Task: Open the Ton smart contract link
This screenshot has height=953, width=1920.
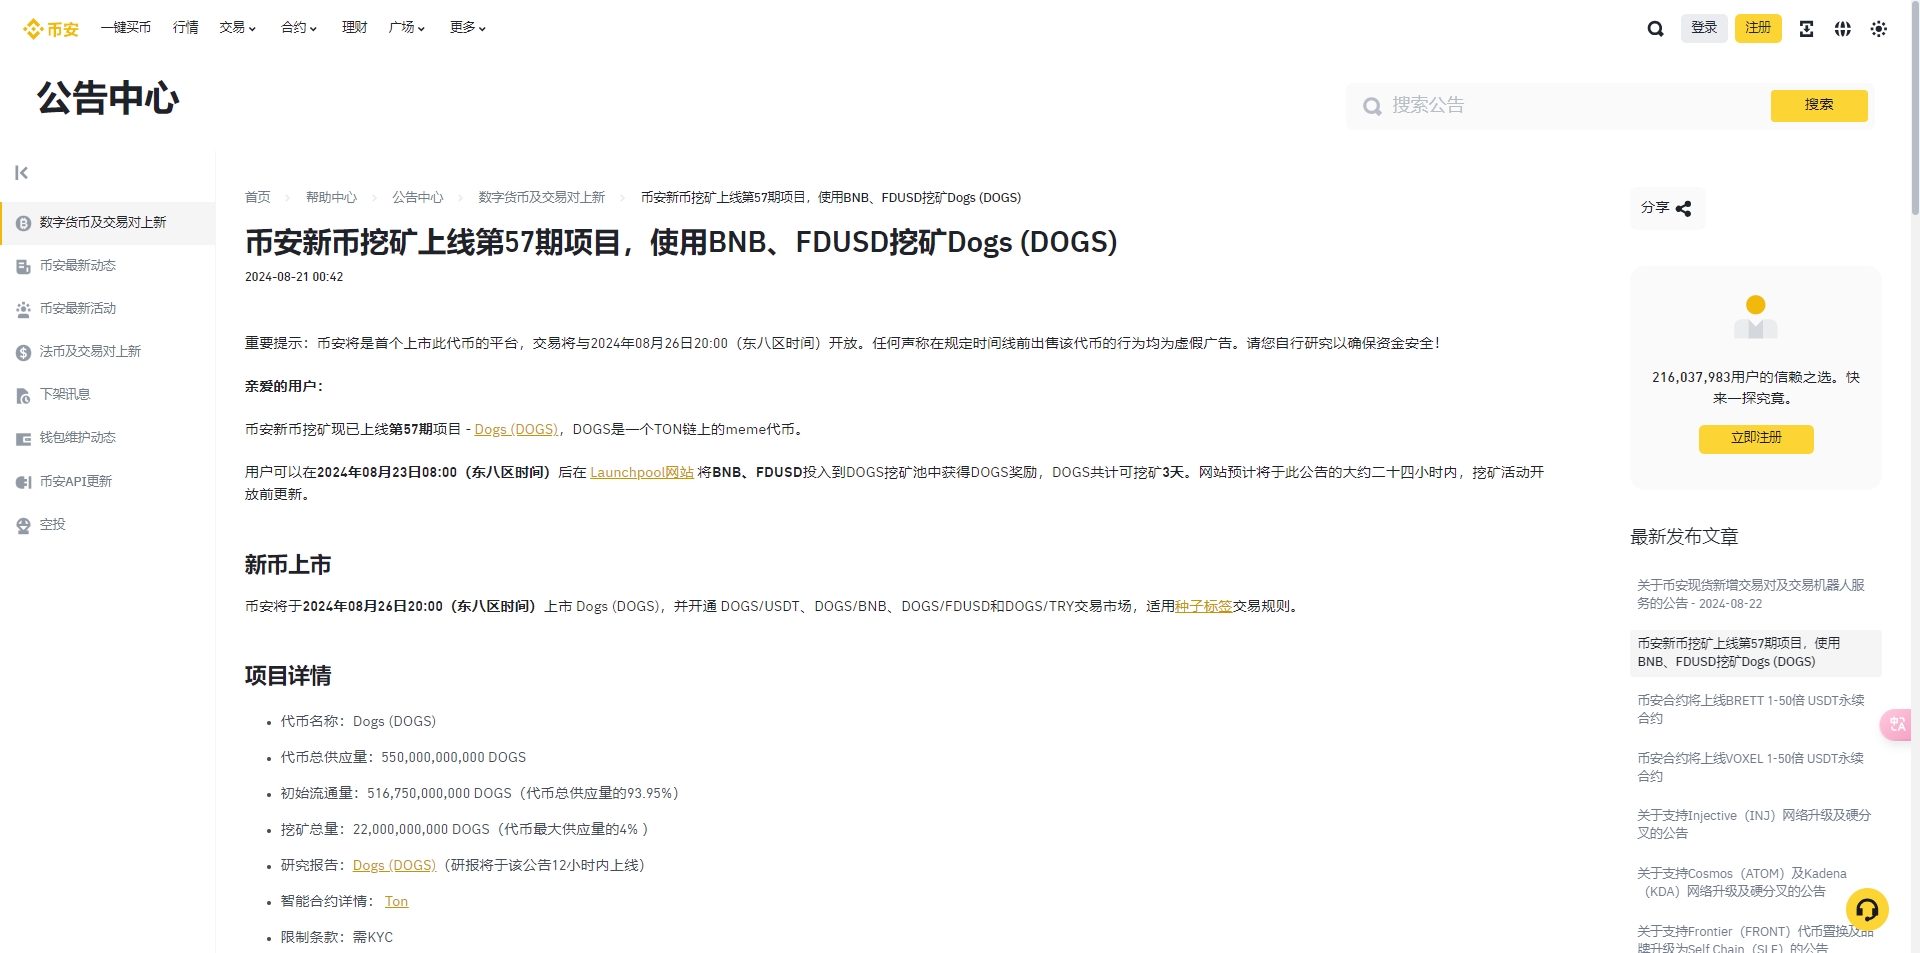Action: coord(396,902)
